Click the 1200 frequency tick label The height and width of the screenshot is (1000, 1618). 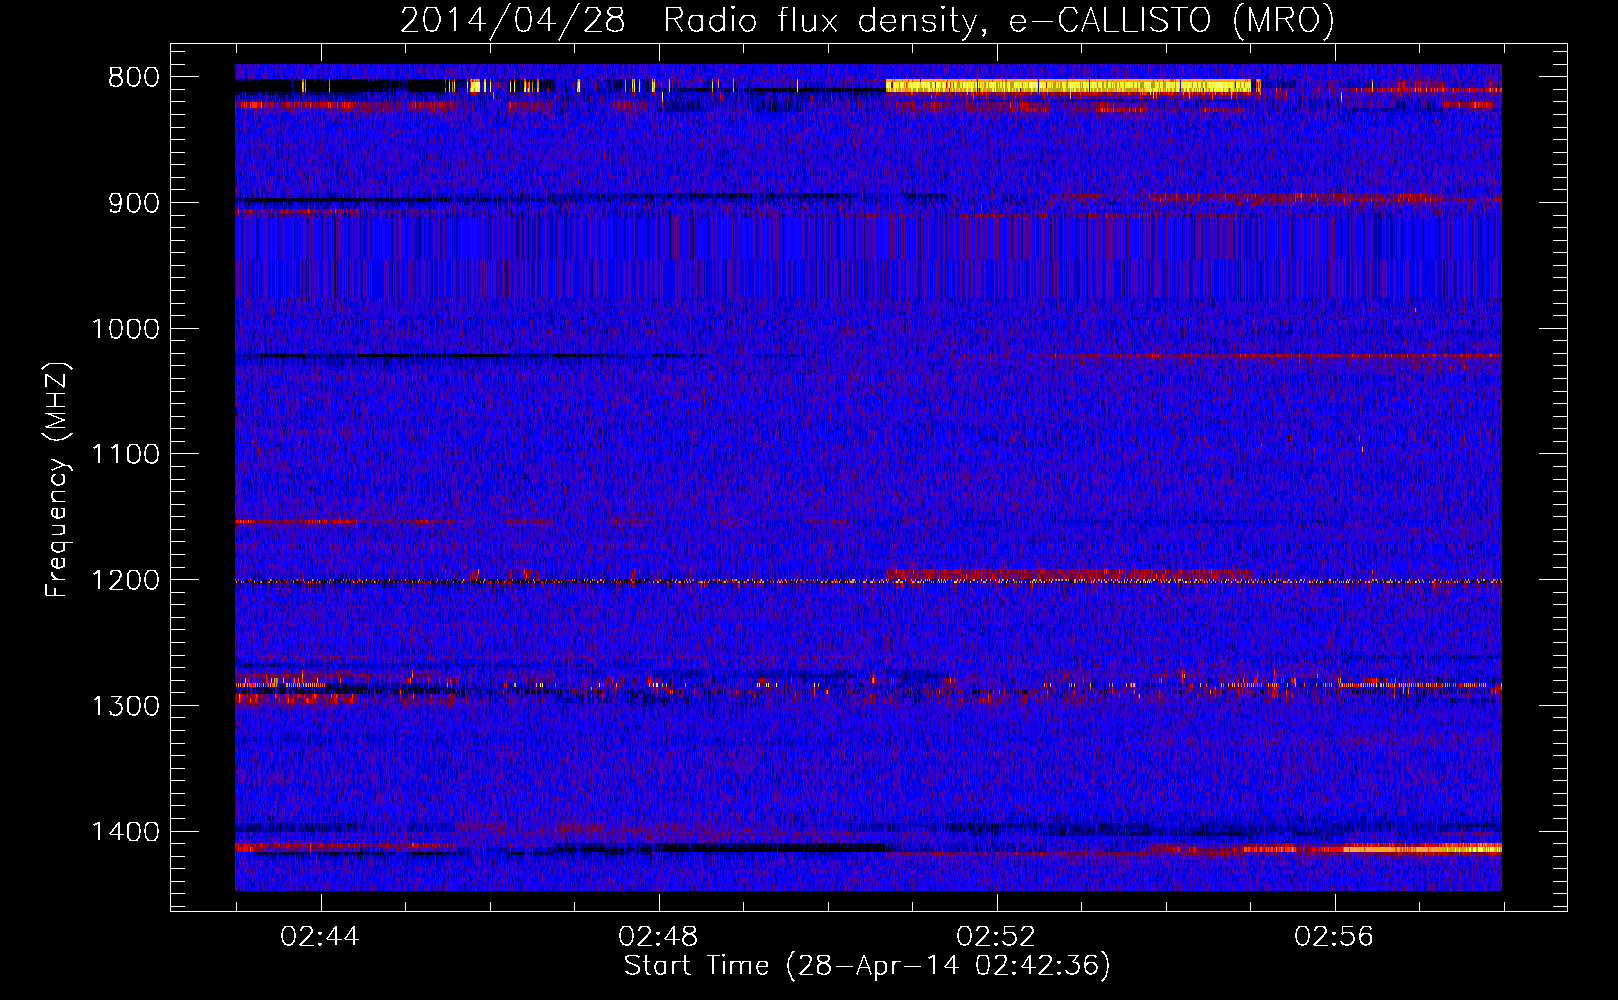125,581
